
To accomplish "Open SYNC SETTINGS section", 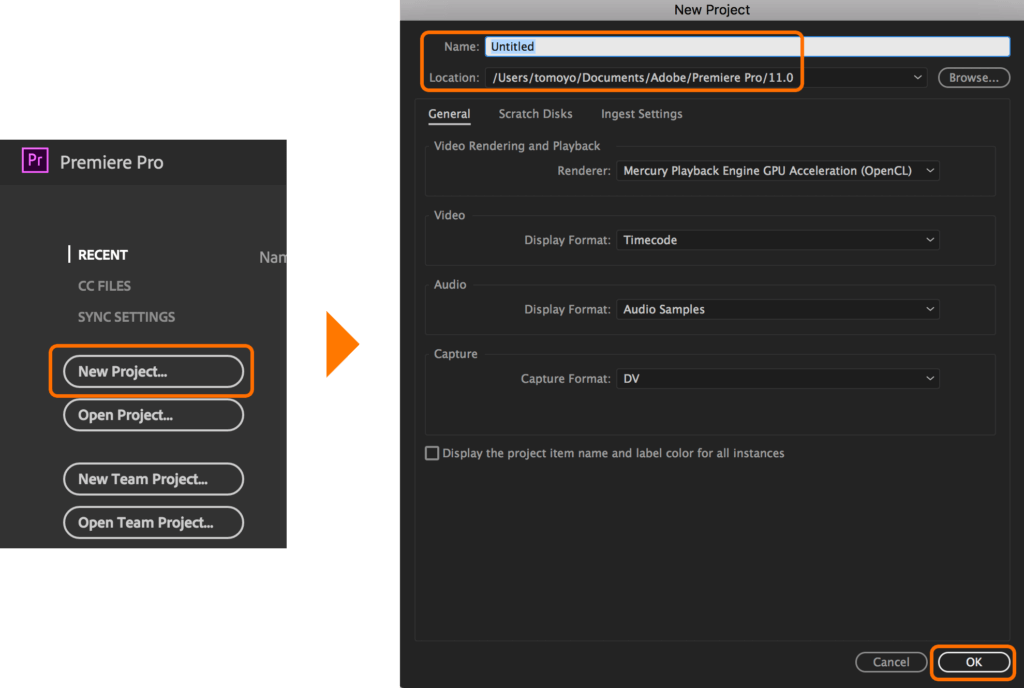I will 126,317.
